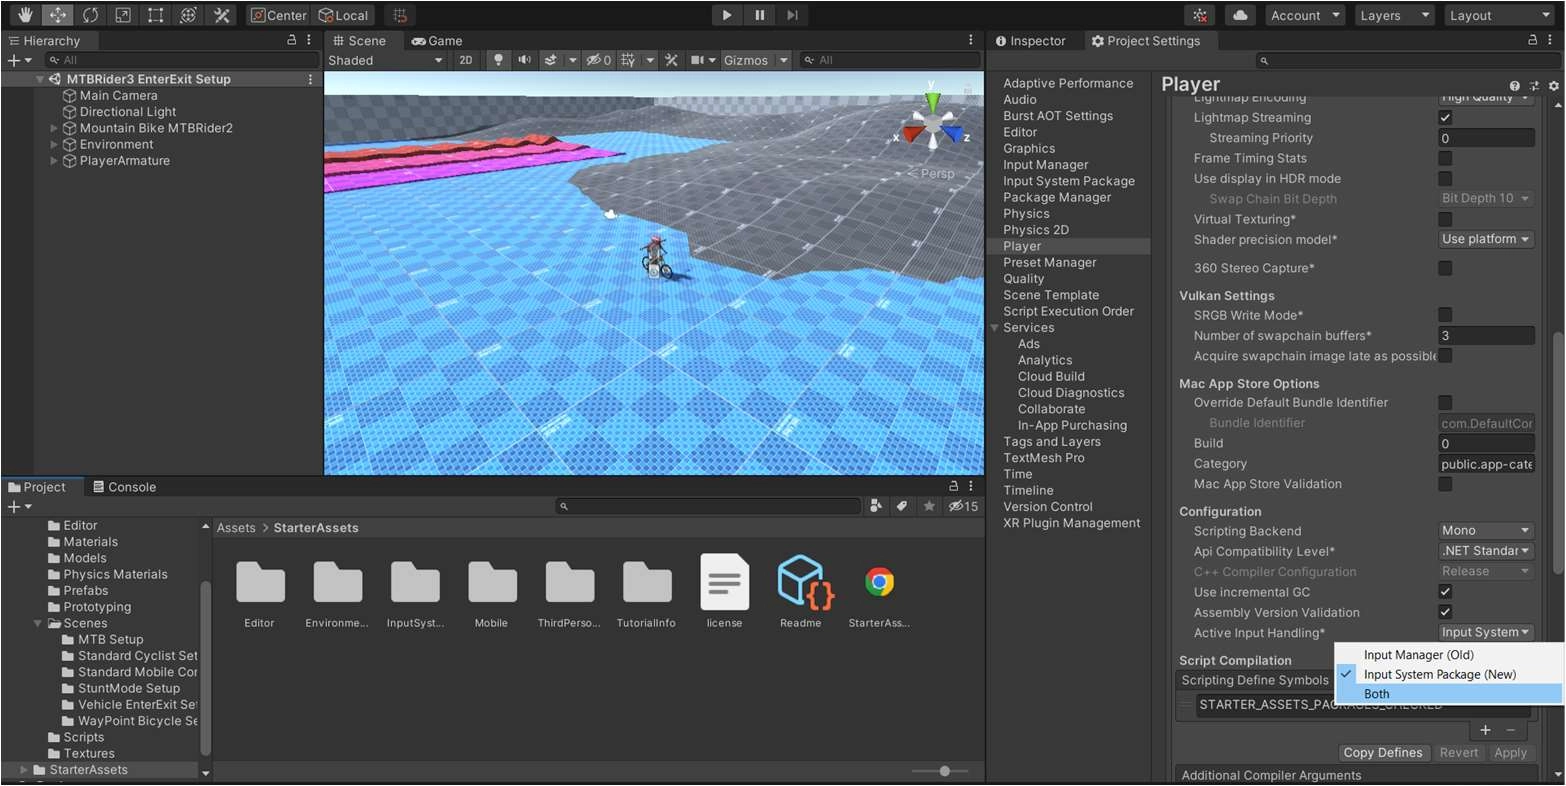
Task: Select the Scale tool
Action: pyautogui.click(x=122, y=15)
